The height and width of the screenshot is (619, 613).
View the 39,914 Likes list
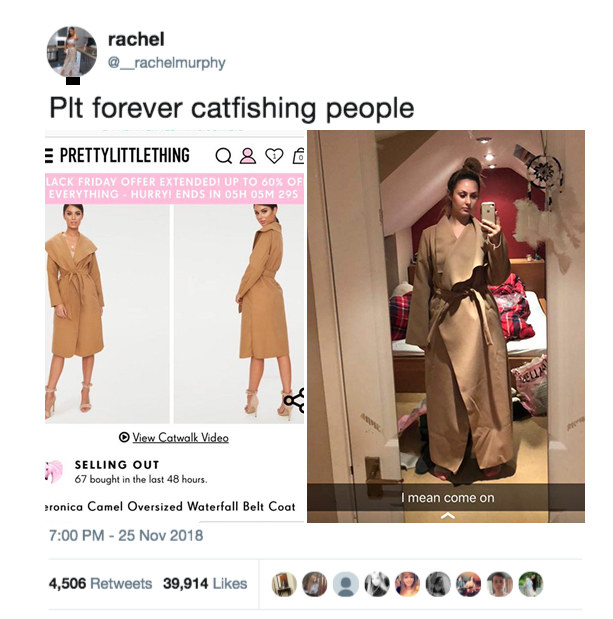coord(205,583)
